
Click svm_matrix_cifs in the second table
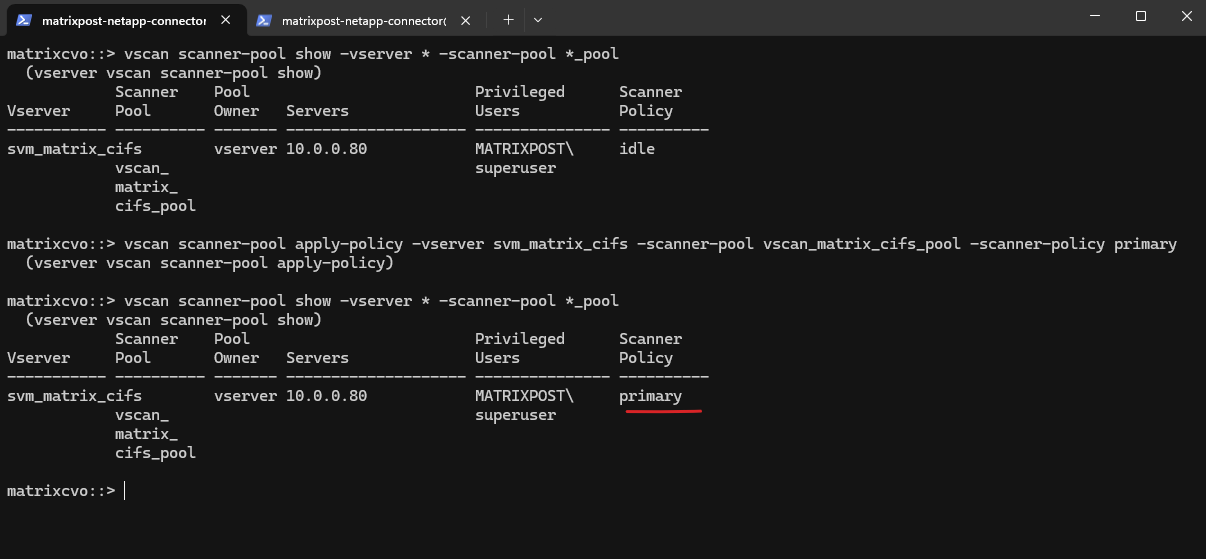74,396
